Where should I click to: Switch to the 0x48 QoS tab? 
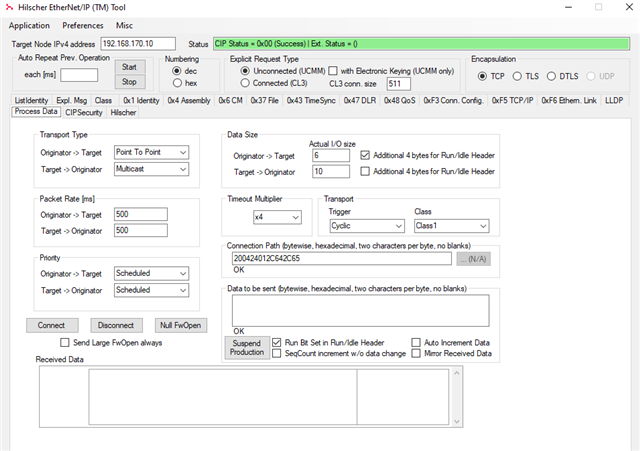point(400,100)
